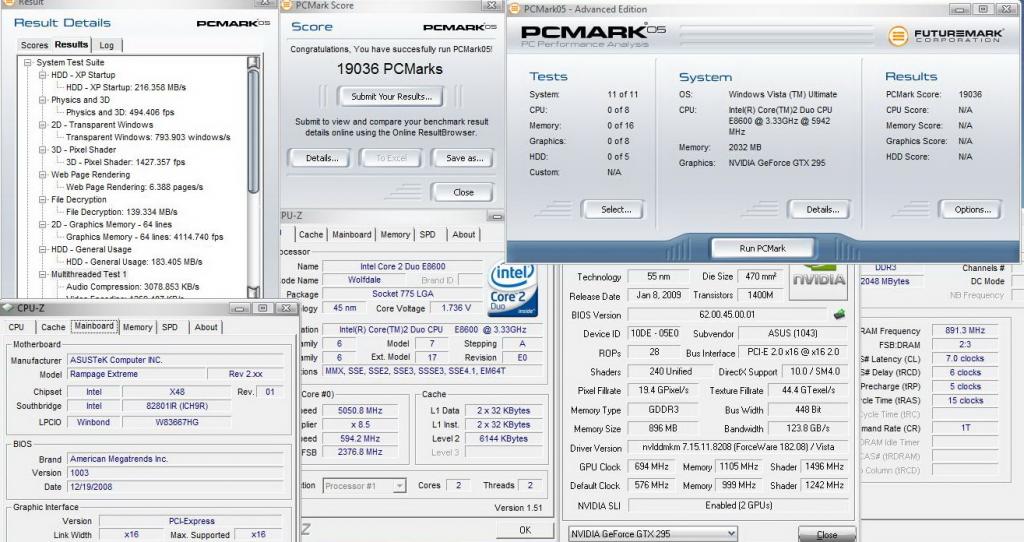
Task: Click the Close button in GPU-Z
Action: click(826, 535)
